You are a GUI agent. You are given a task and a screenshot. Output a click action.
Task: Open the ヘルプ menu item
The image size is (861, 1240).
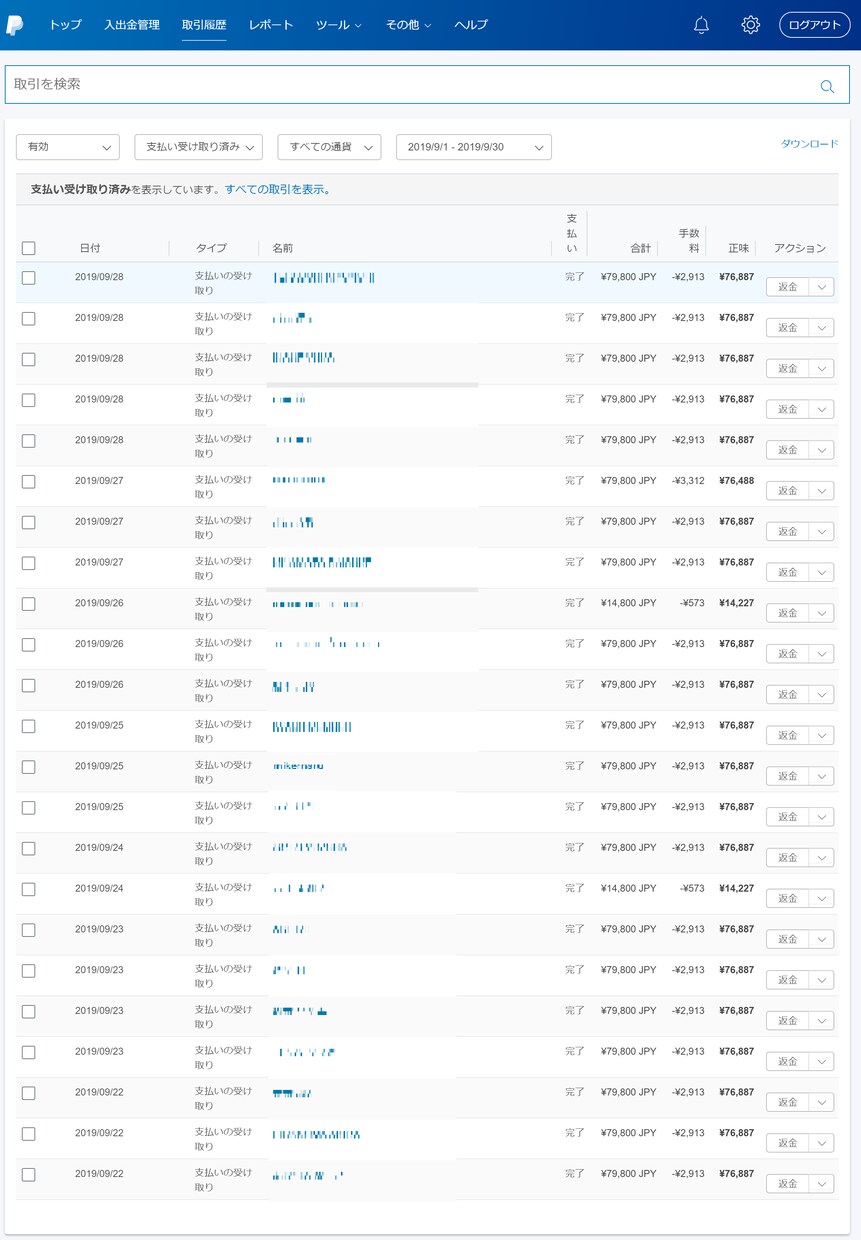pyautogui.click(x=471, y=25)
